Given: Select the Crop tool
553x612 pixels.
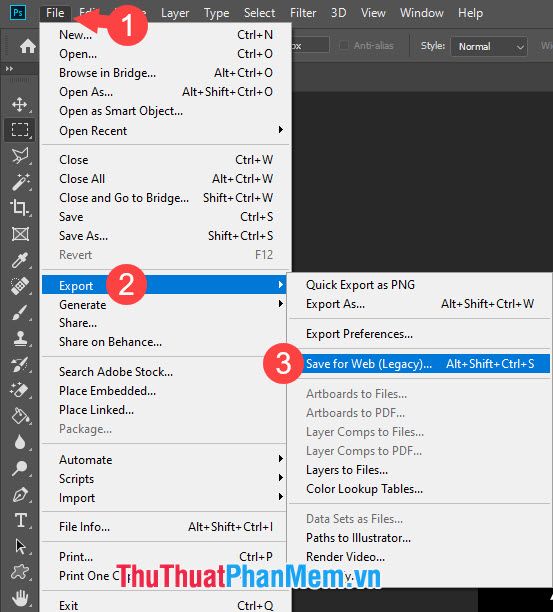Looking at the screenshot, I should pos(20,208).
